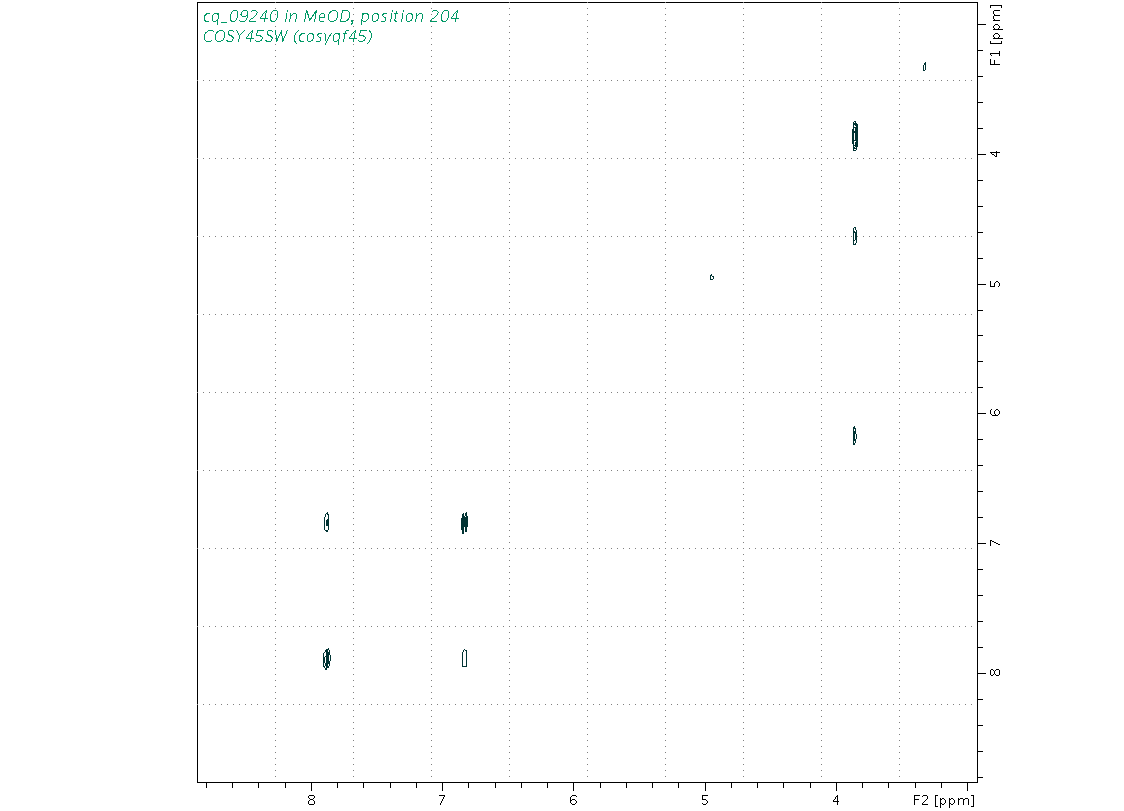
Task: Pick the diagonal peak at 6.85 ppm
Action: coord(465,523)
